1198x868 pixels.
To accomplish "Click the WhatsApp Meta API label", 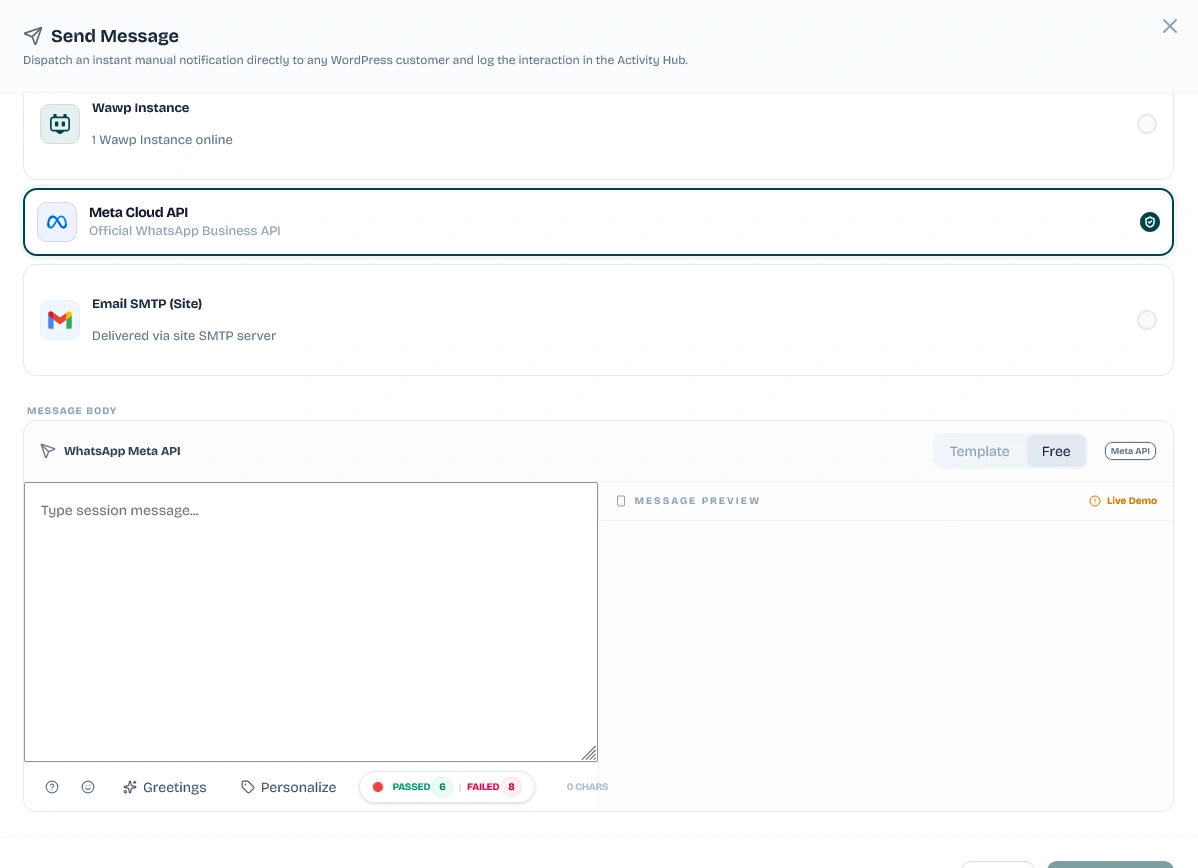I will [122, 451].
